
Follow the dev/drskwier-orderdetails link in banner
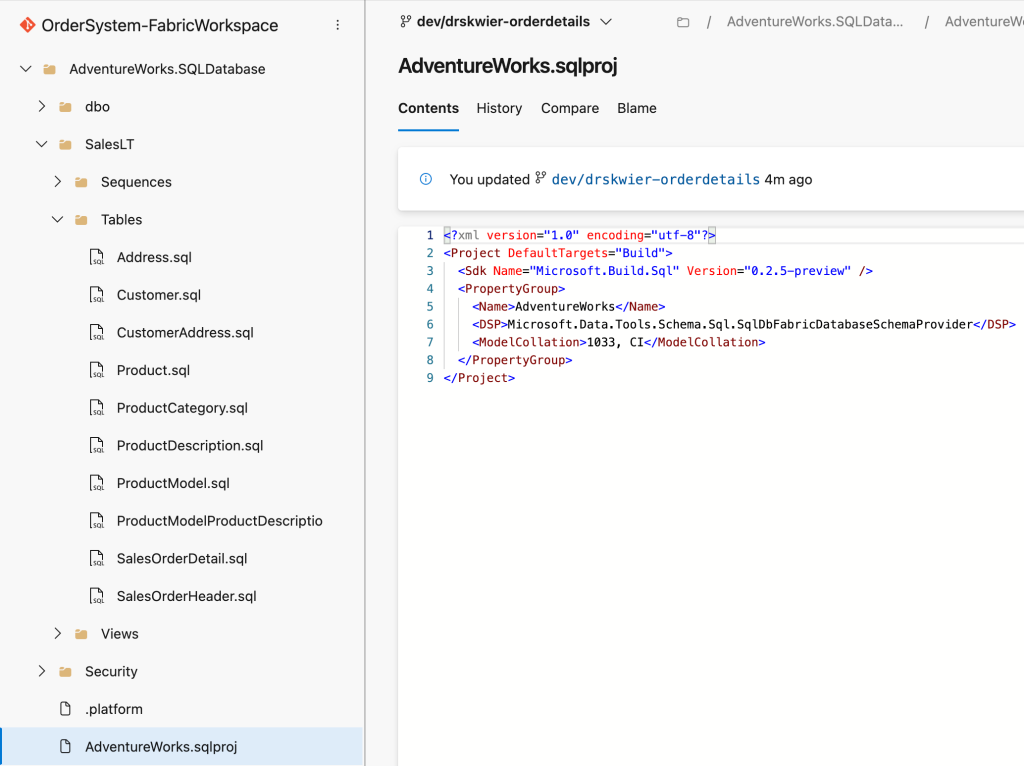point(655,179)
